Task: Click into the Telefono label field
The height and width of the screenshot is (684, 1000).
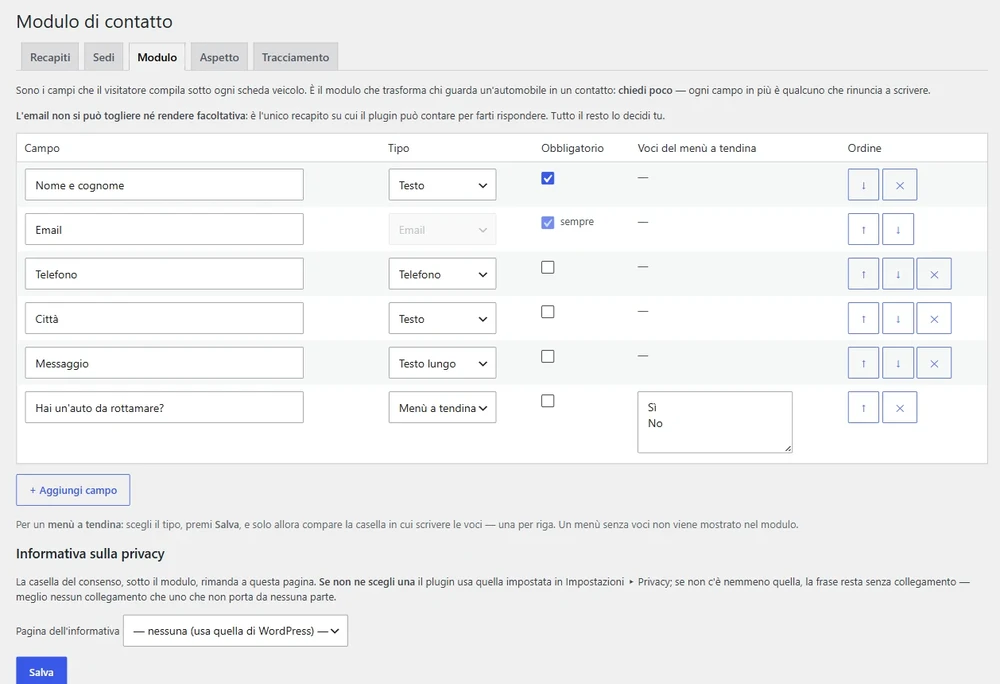Action: click(165, 274)
